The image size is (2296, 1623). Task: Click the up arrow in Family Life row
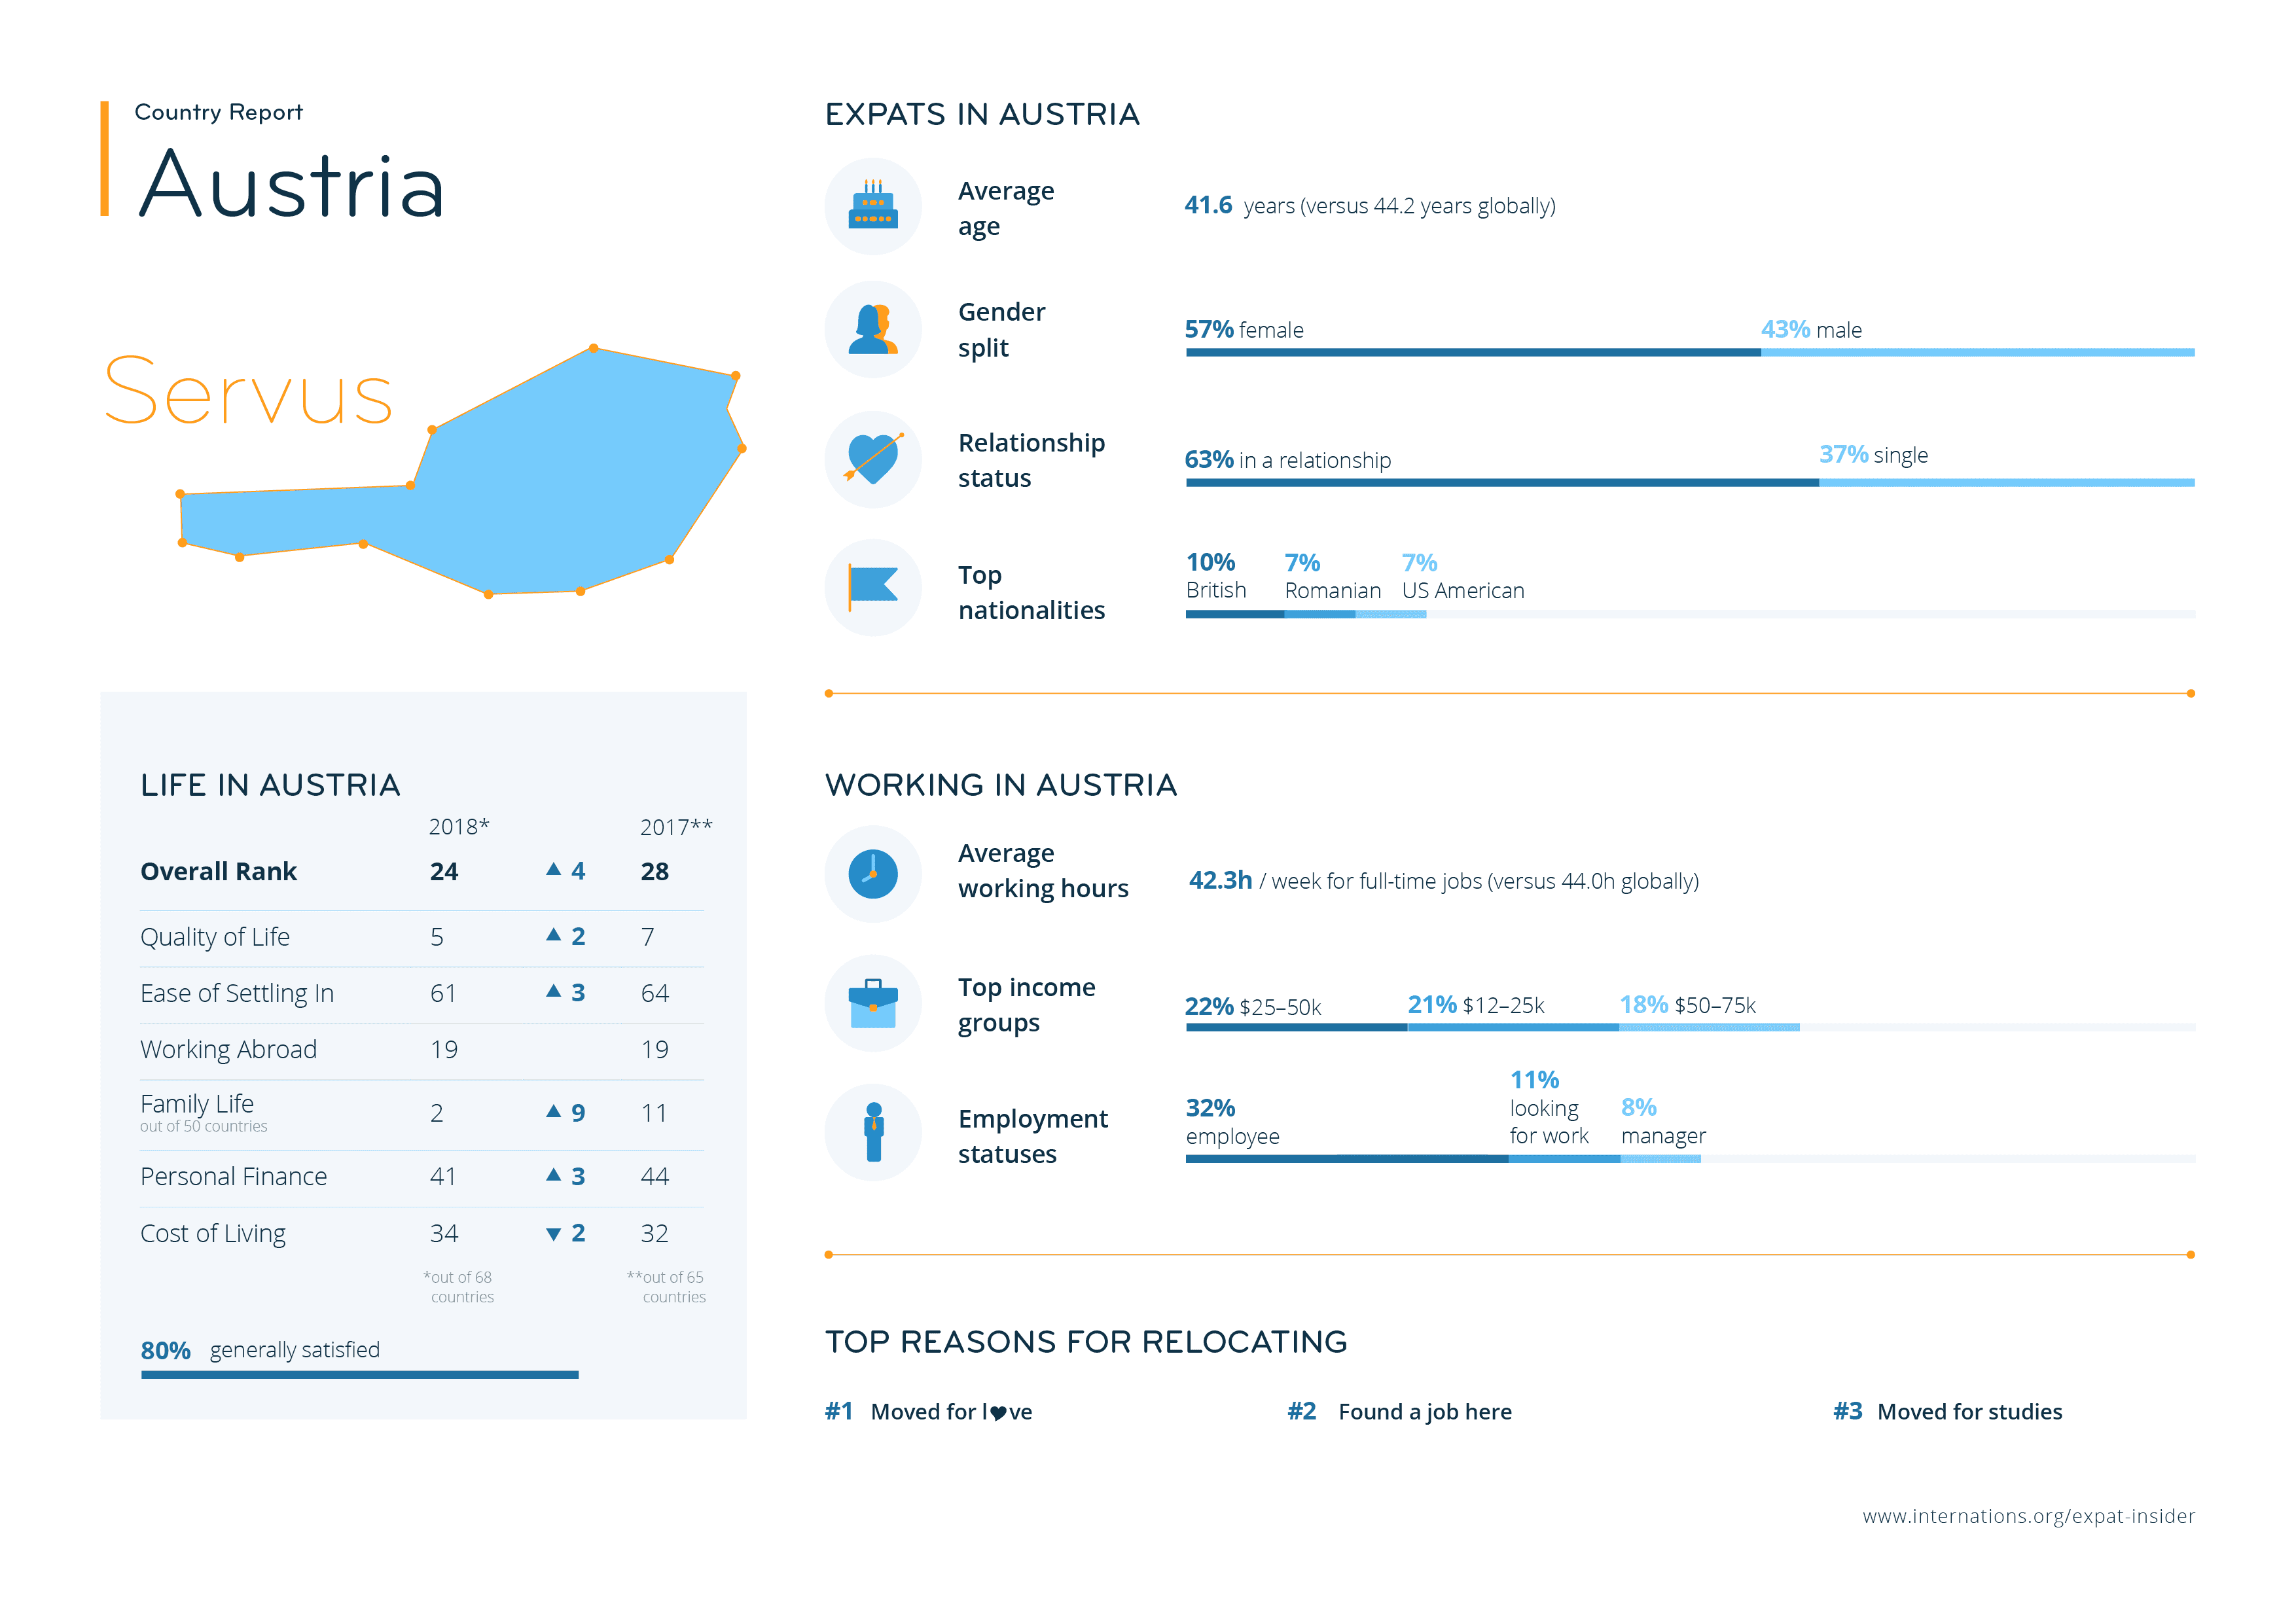553,1111
